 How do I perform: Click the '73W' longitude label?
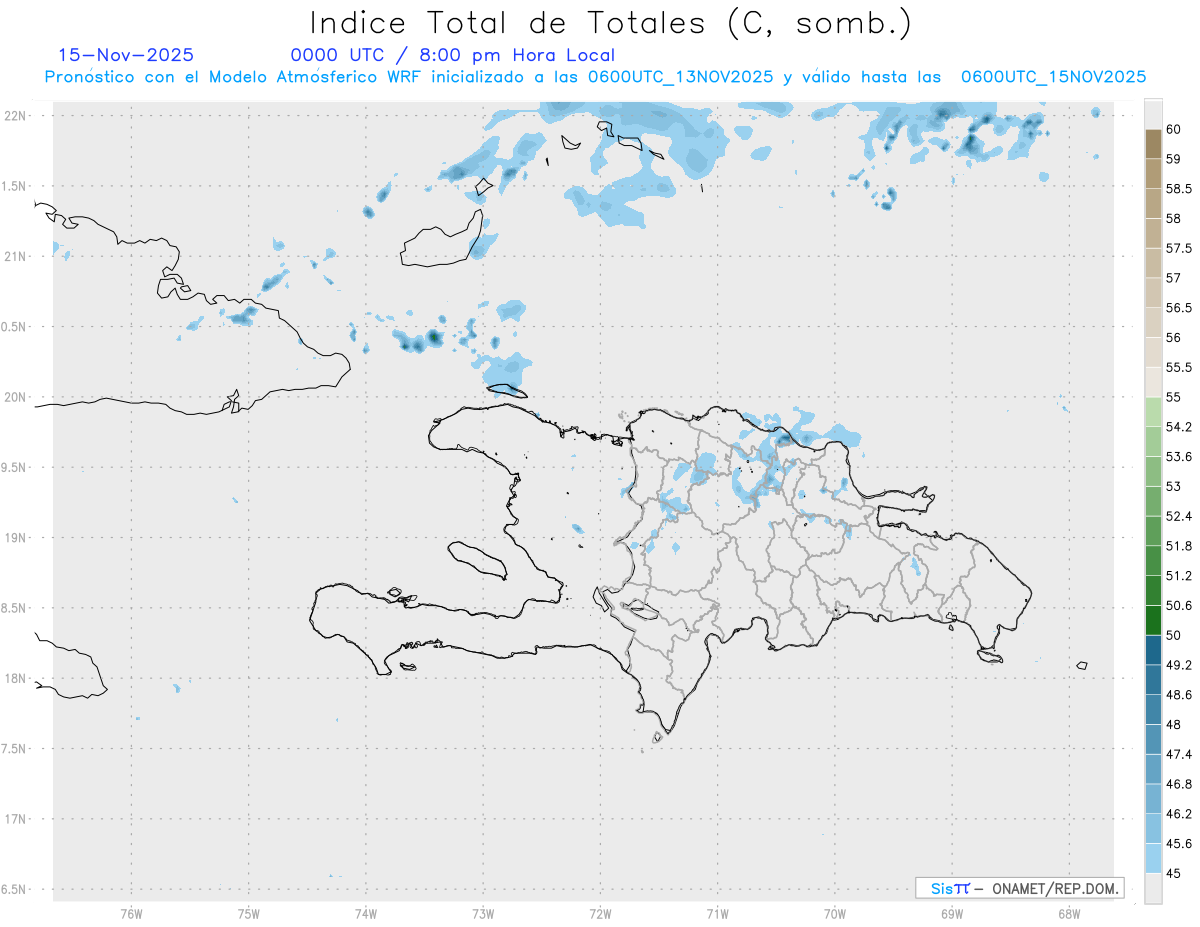[483, 913]
